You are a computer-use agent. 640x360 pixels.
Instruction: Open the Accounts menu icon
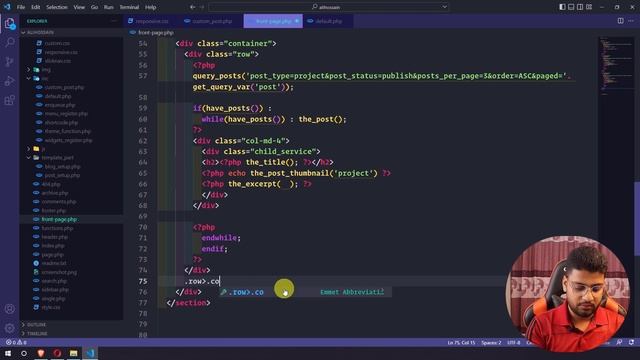click(9, 309)
